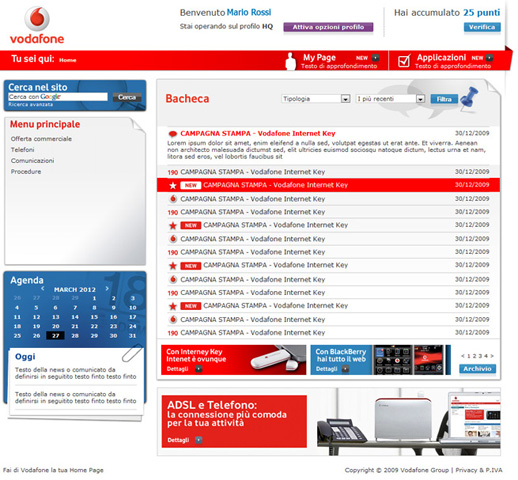Screen dimensions: 518x480
Task: Select March 27 in the Agenda calendar
Action: tap(56, 336)
